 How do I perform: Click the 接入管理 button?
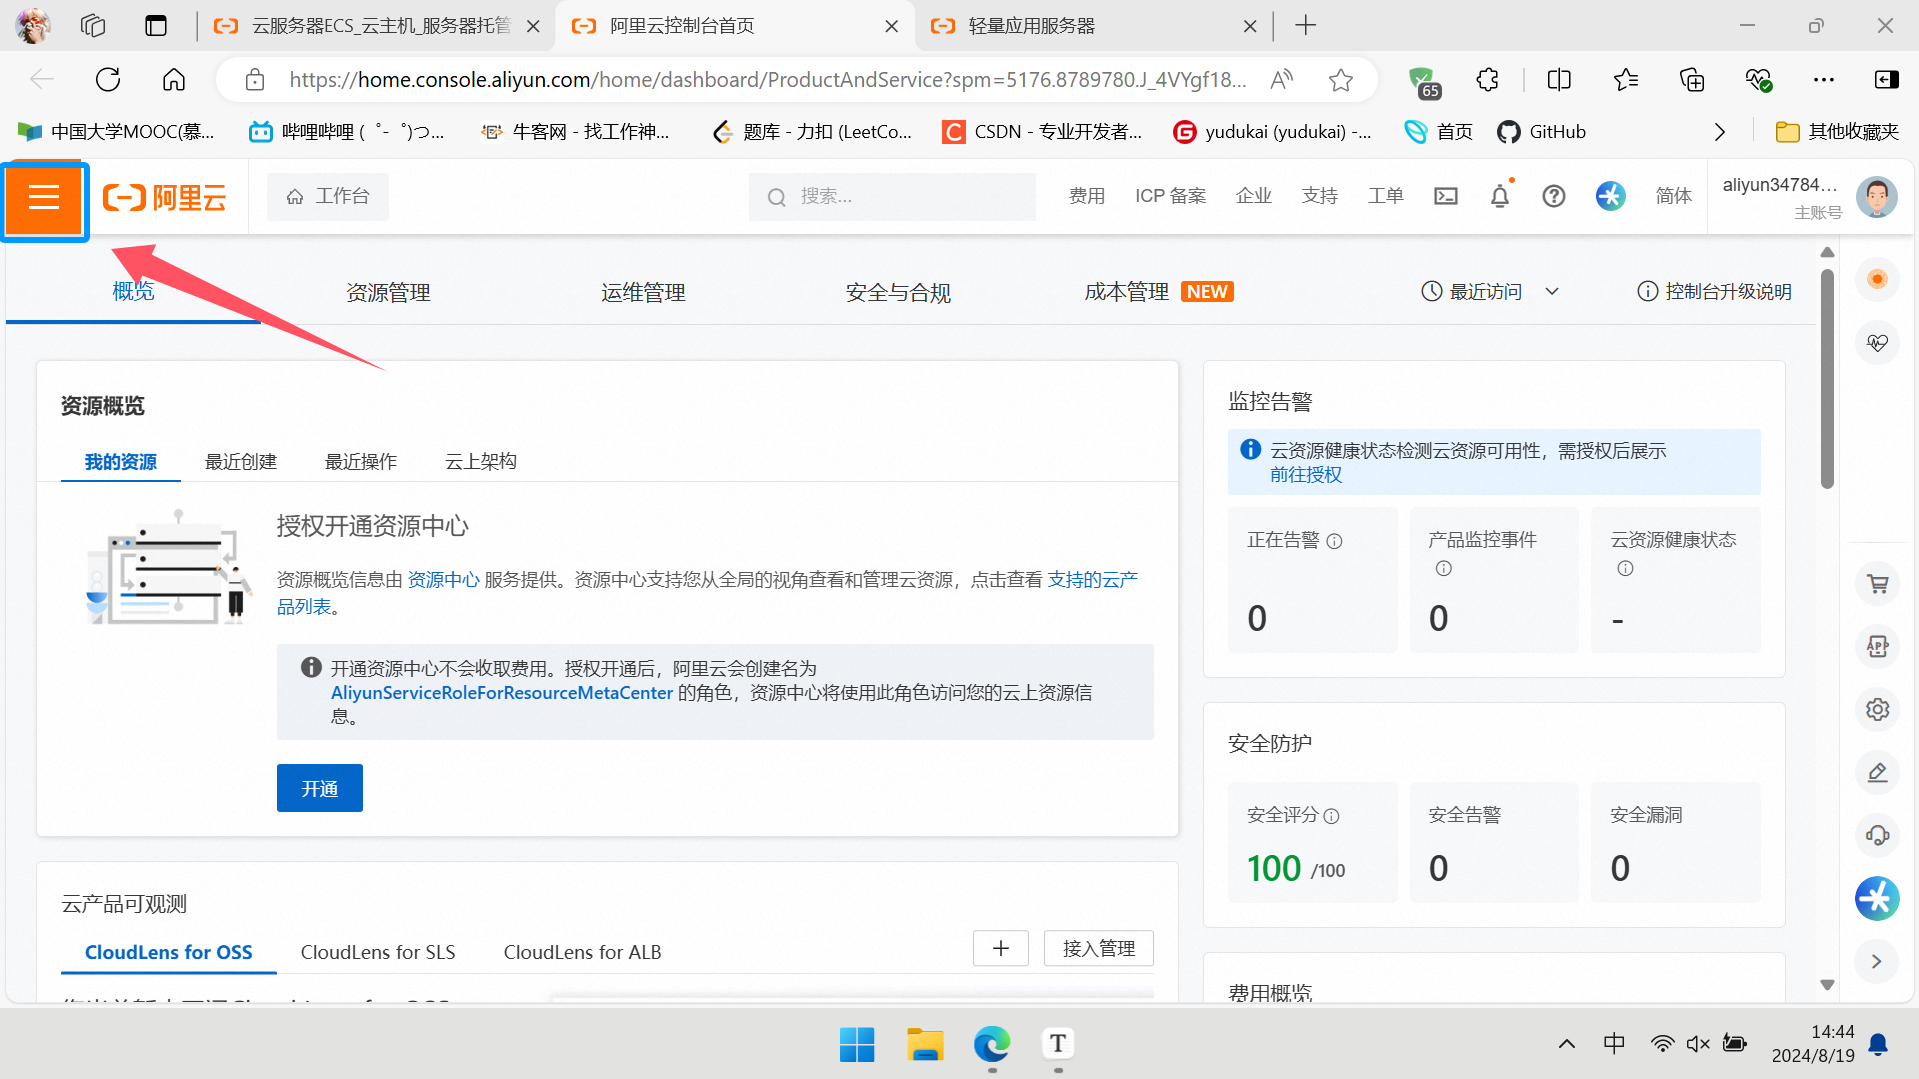tap(1099, 948)
